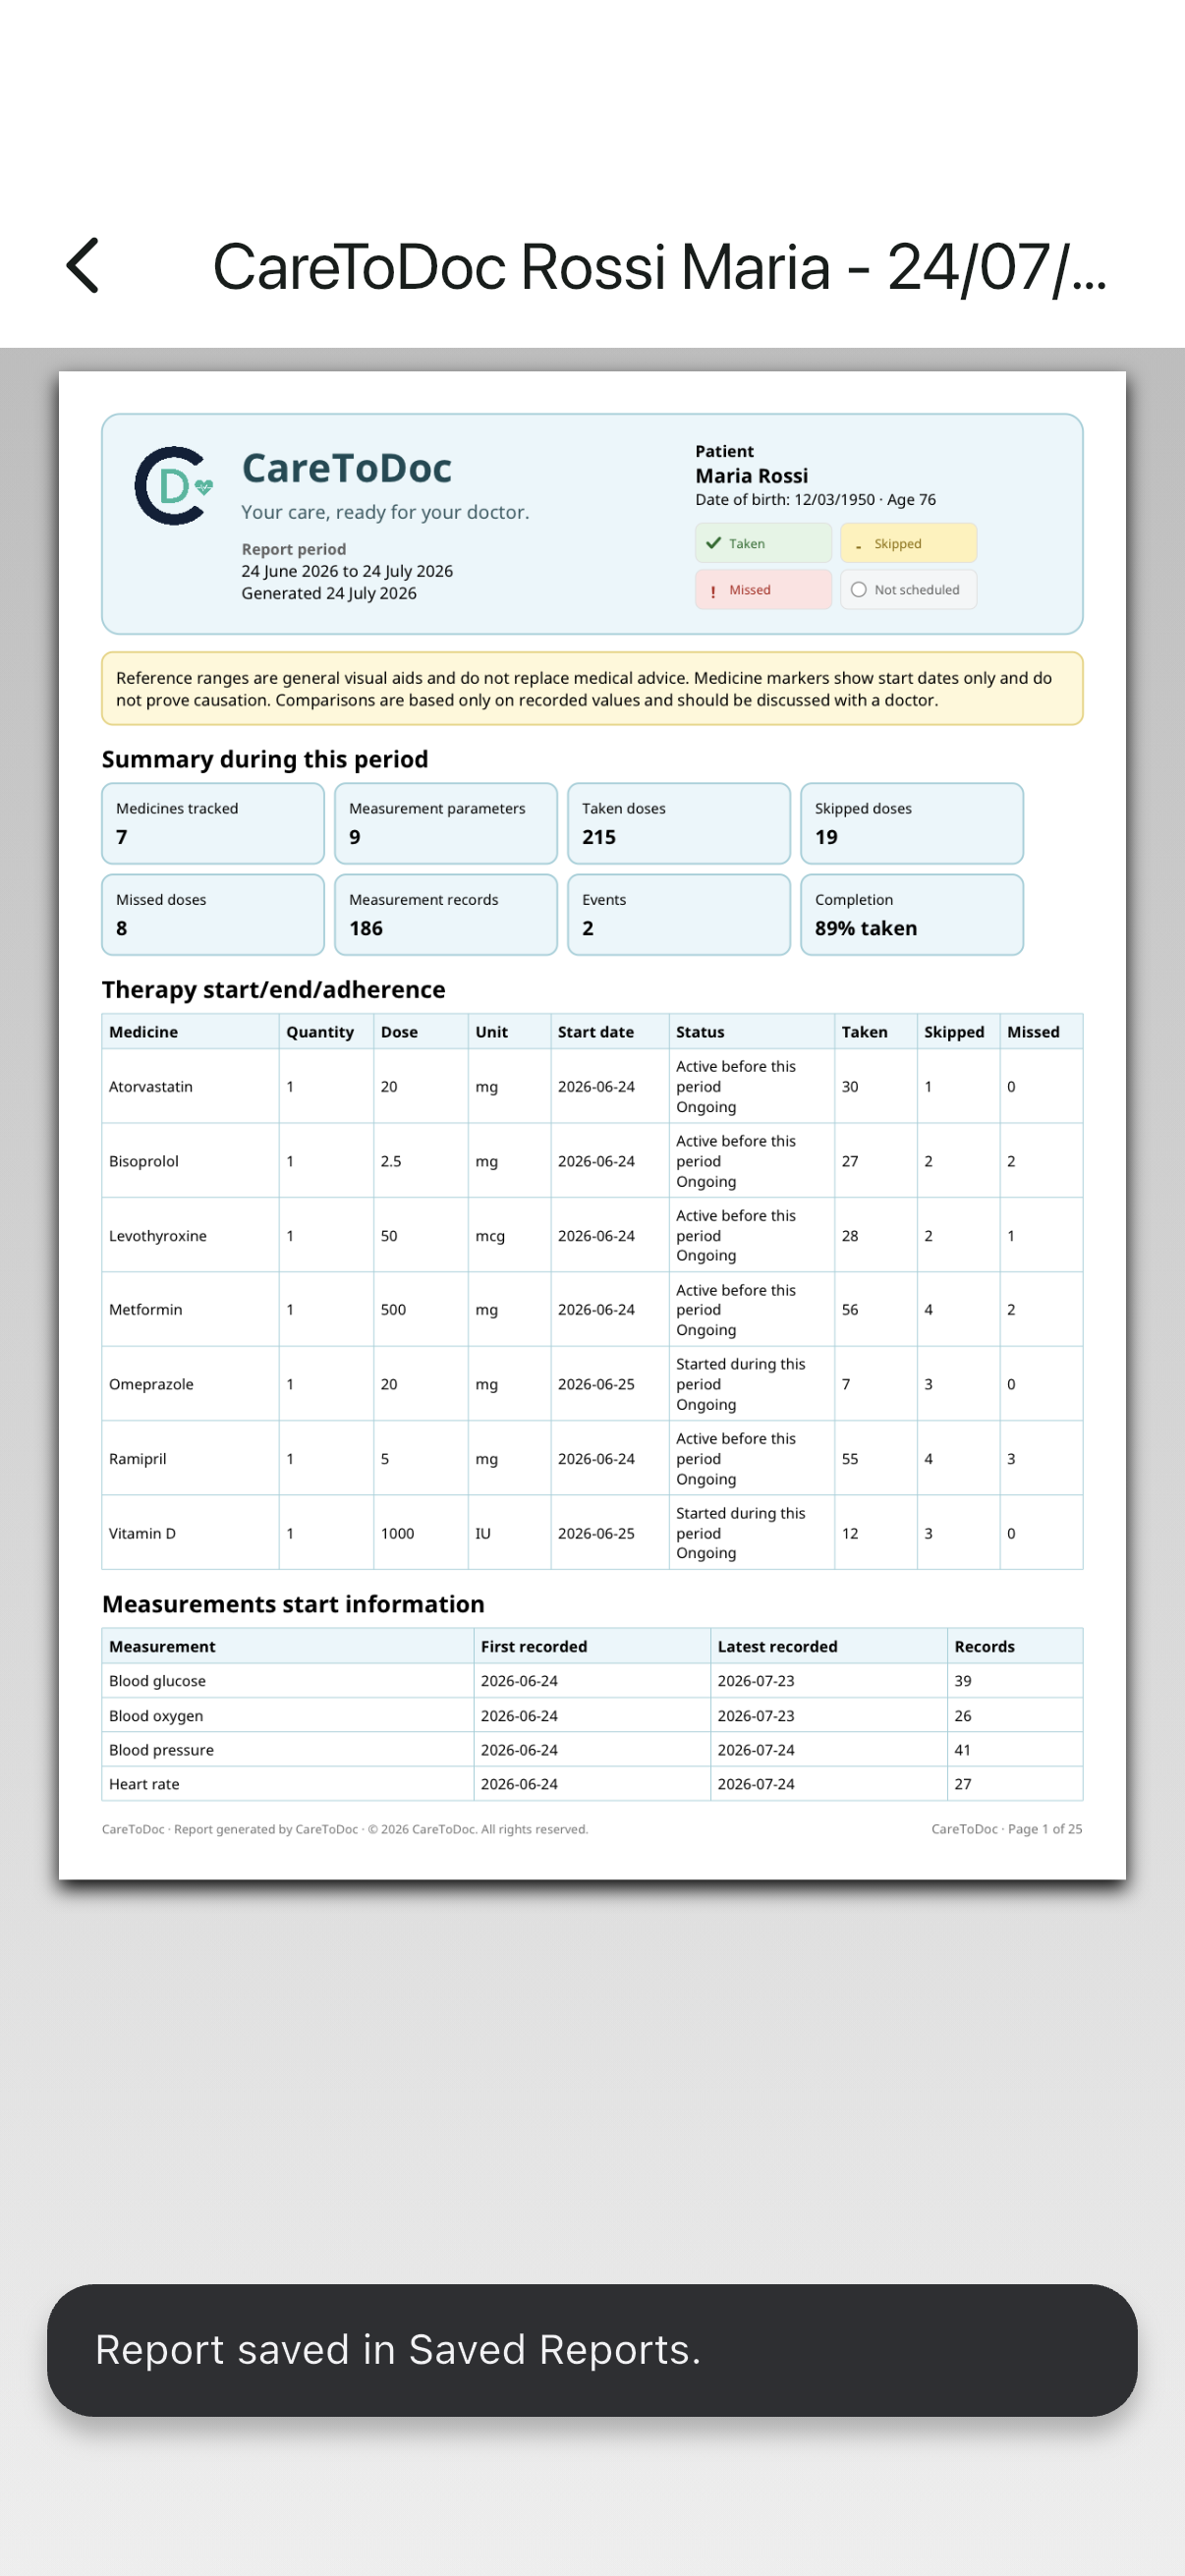Screen dimensions: 1185x2576
Task: Click the Blood pressure row
Action: coord(592,1750)
